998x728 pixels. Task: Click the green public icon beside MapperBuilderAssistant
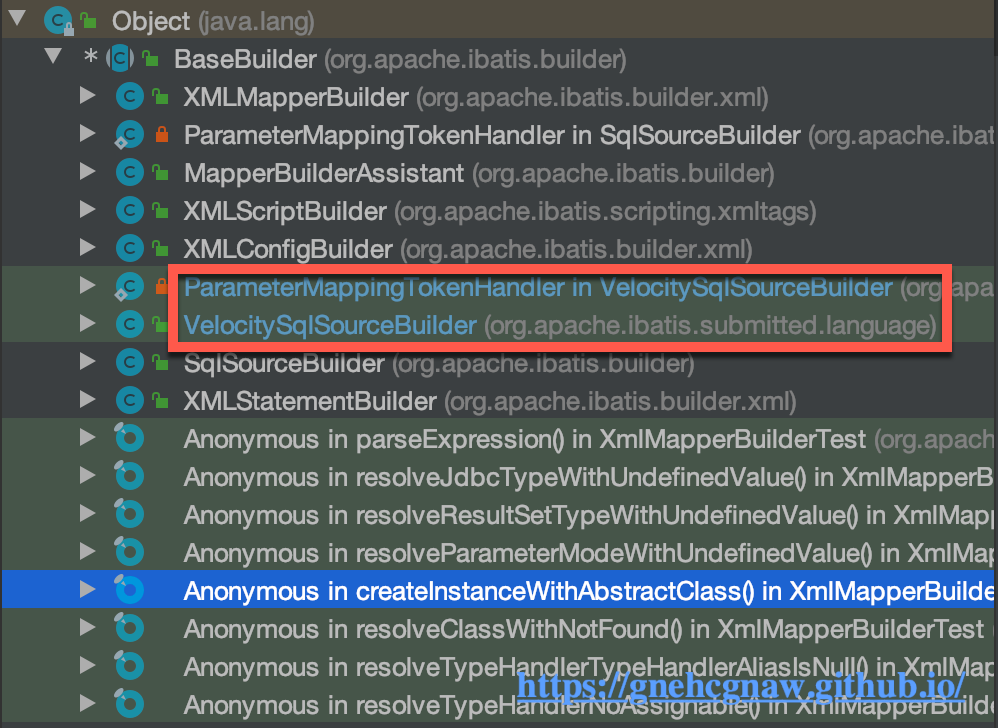tap(160, 172)
